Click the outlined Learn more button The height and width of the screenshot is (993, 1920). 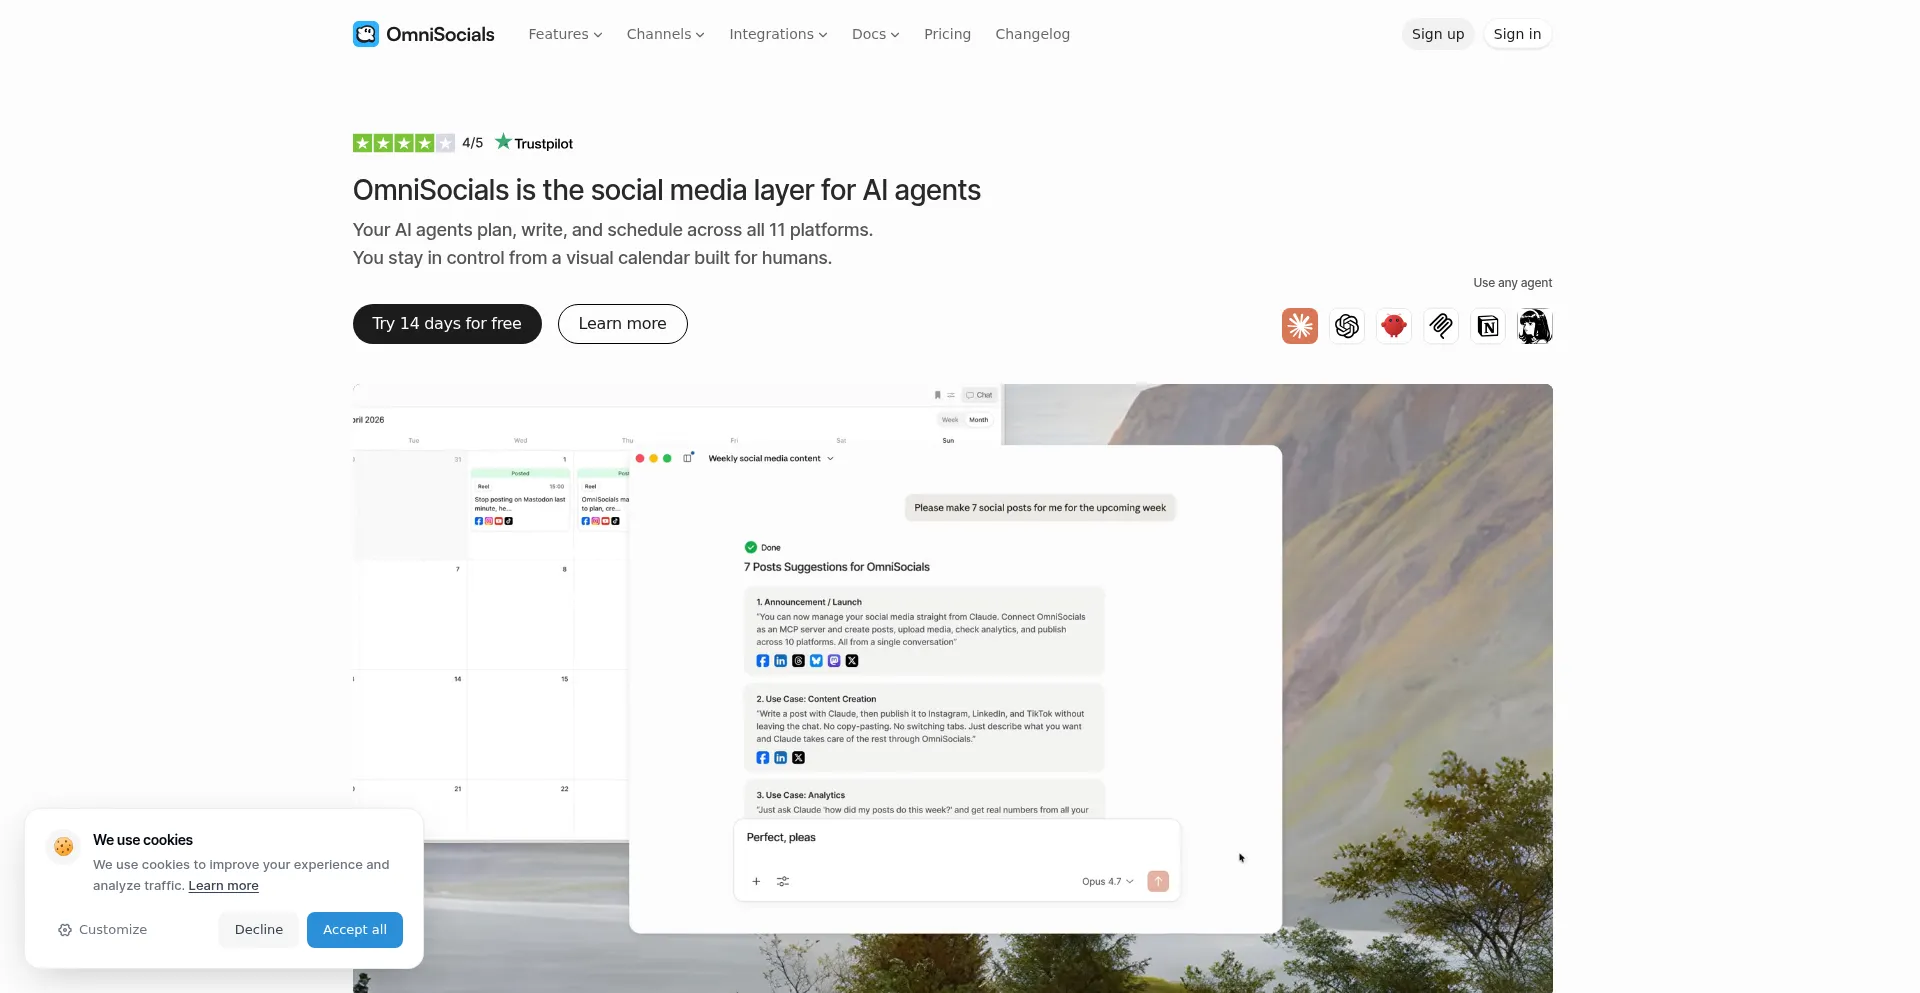623,324
